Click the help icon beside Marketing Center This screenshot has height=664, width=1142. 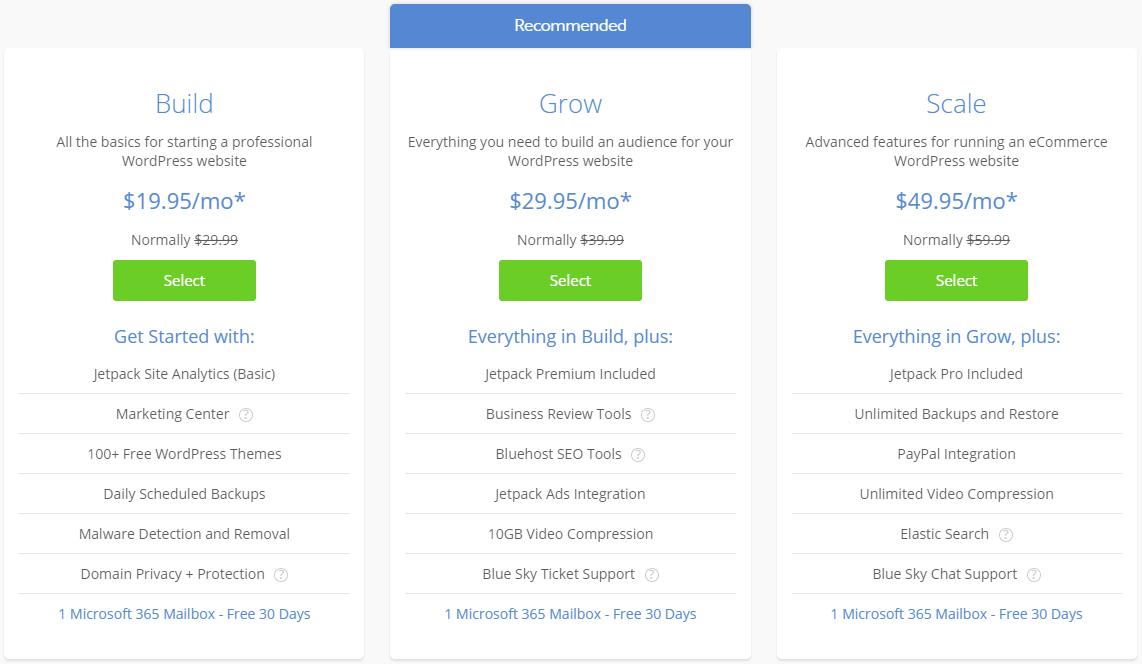pyautogui.click(x=246, y=415)
